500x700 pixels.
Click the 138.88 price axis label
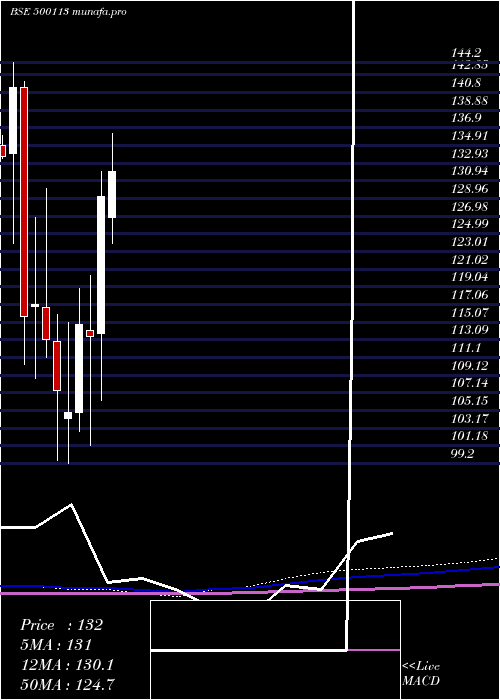click(x=470, y=100)
